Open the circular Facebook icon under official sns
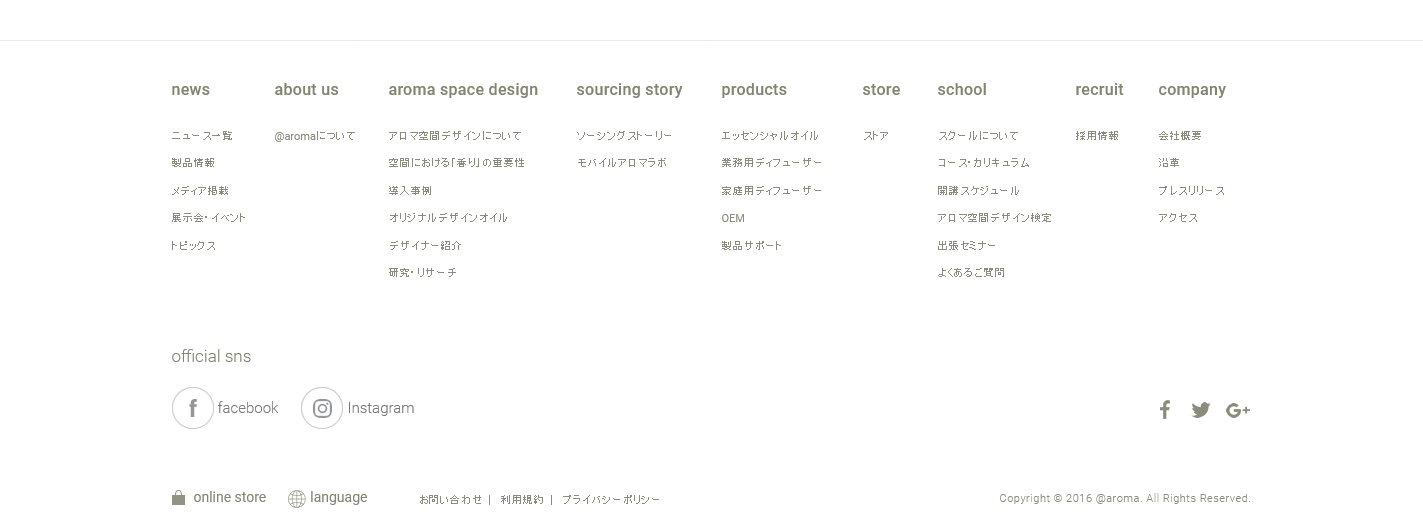 click(193, 408)
